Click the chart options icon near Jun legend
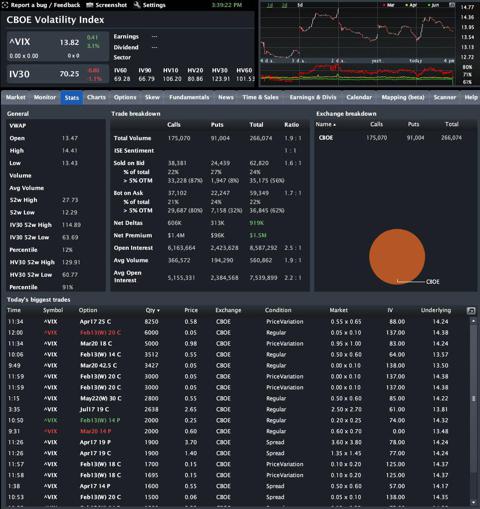Image resolution: width=480 pixels, height=509 pixels. pyautogui.click(x=452, y=5)
